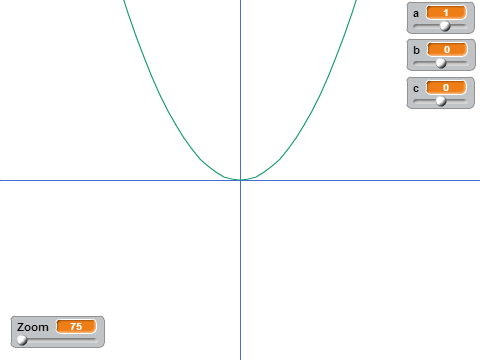Click the orange value 0 of variable c
Screen dimensions: 480x360
[446, 88]
